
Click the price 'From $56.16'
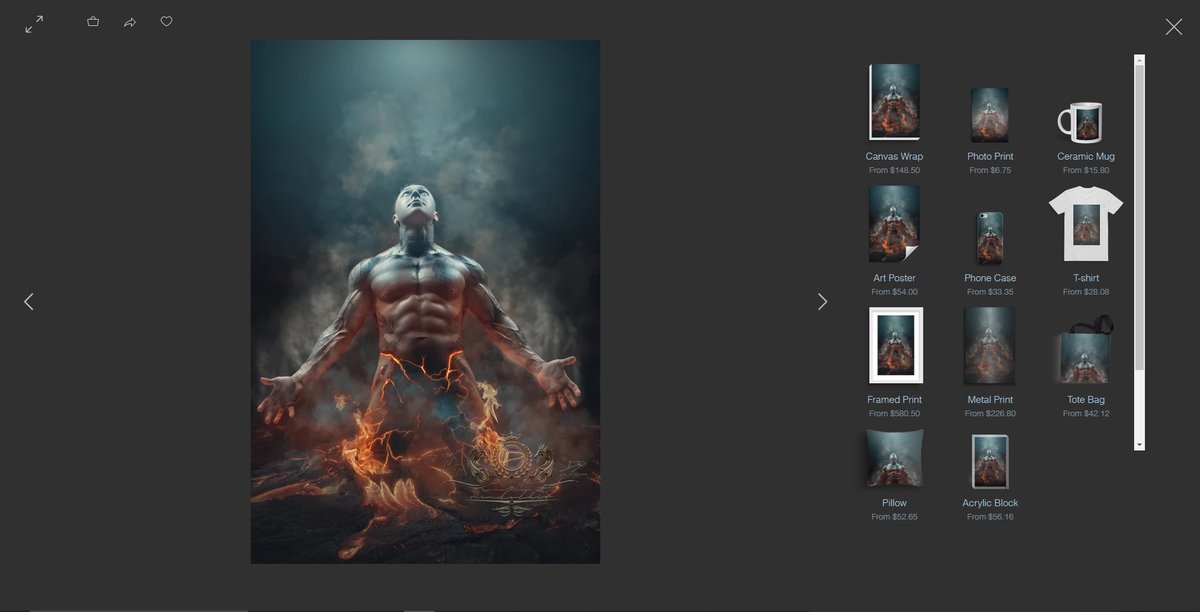[990, 517]
